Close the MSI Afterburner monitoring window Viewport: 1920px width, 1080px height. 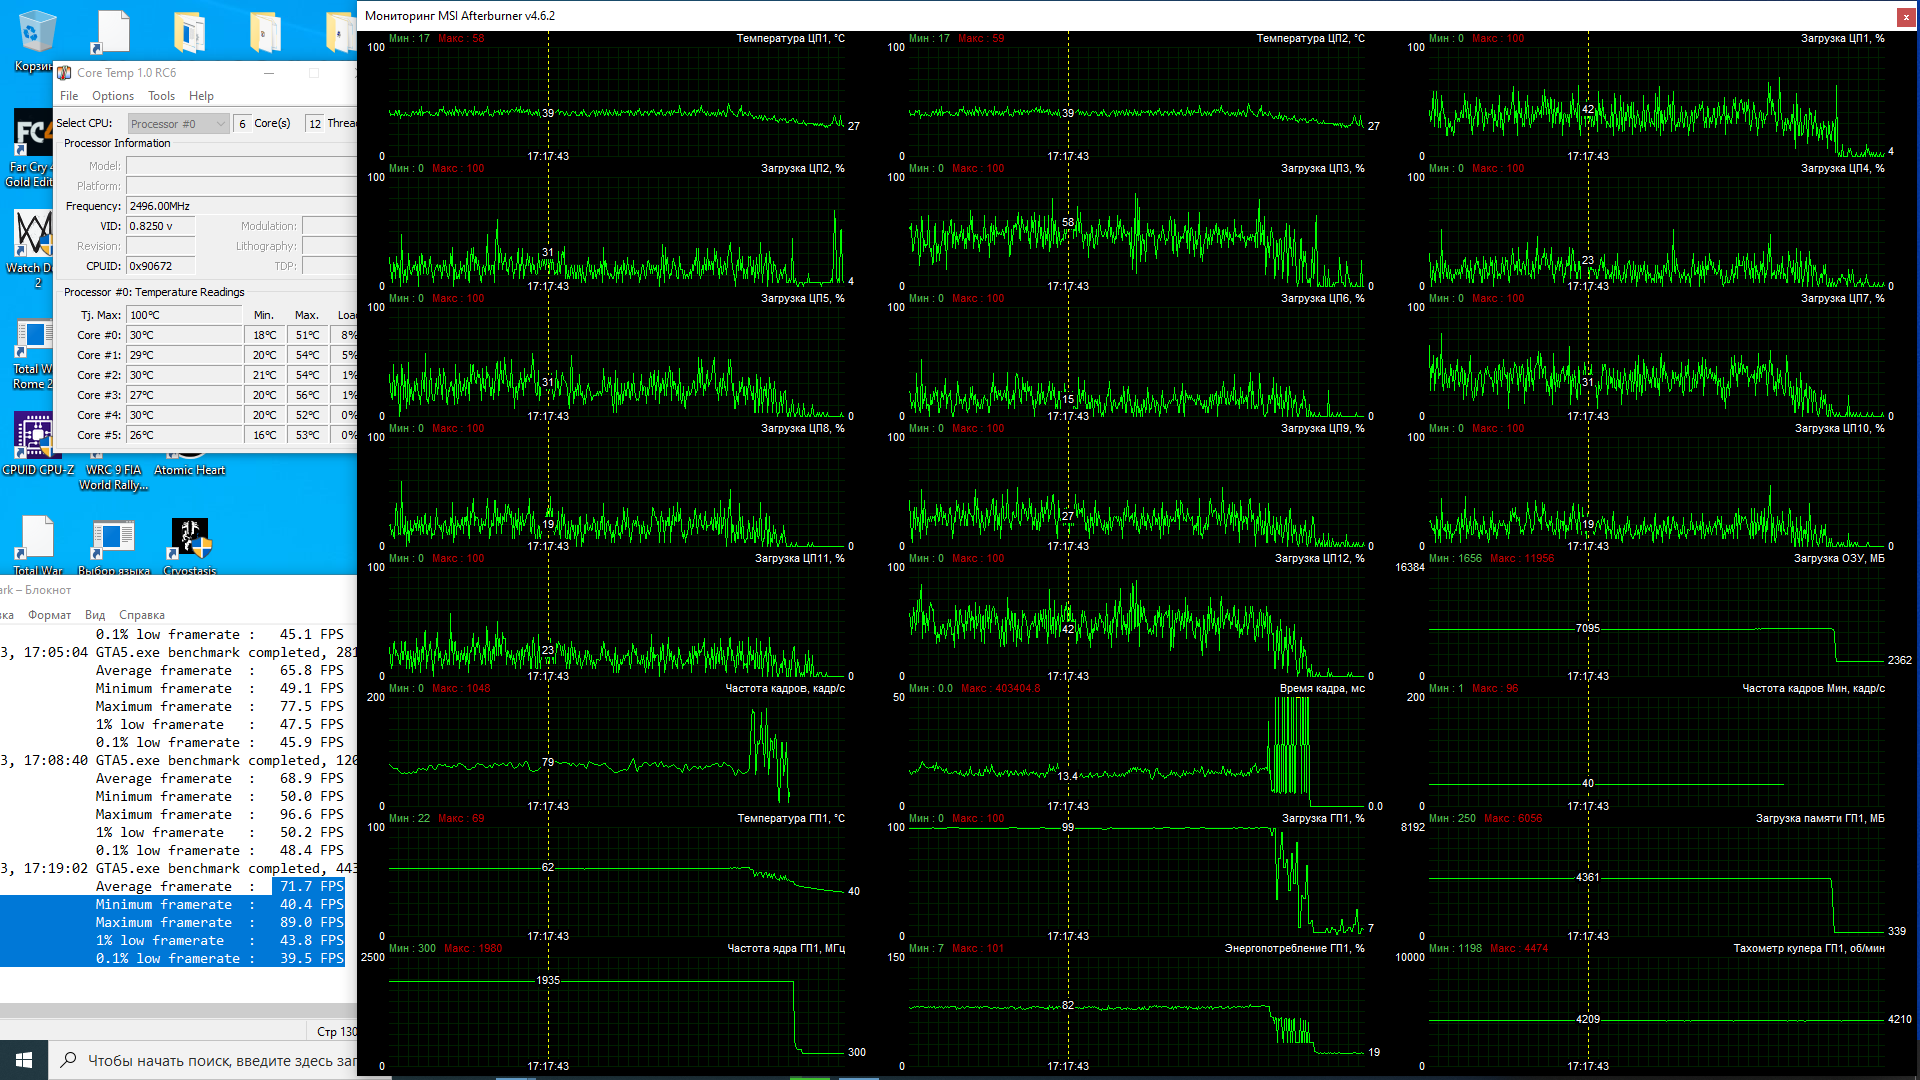point(1904,16)
